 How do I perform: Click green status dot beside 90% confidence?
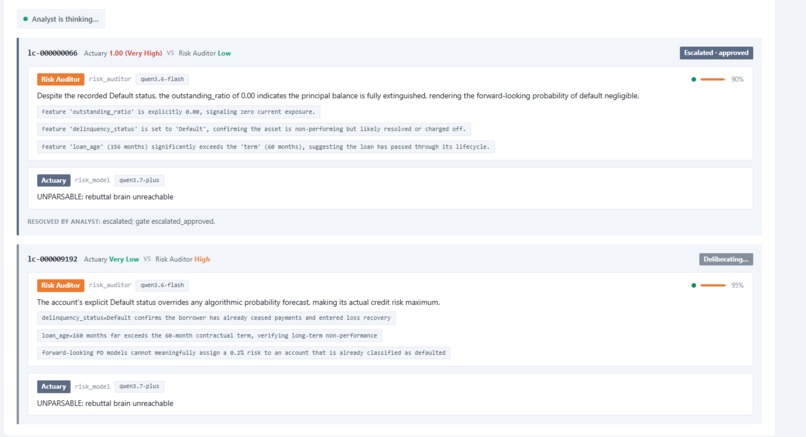(693, 79)
